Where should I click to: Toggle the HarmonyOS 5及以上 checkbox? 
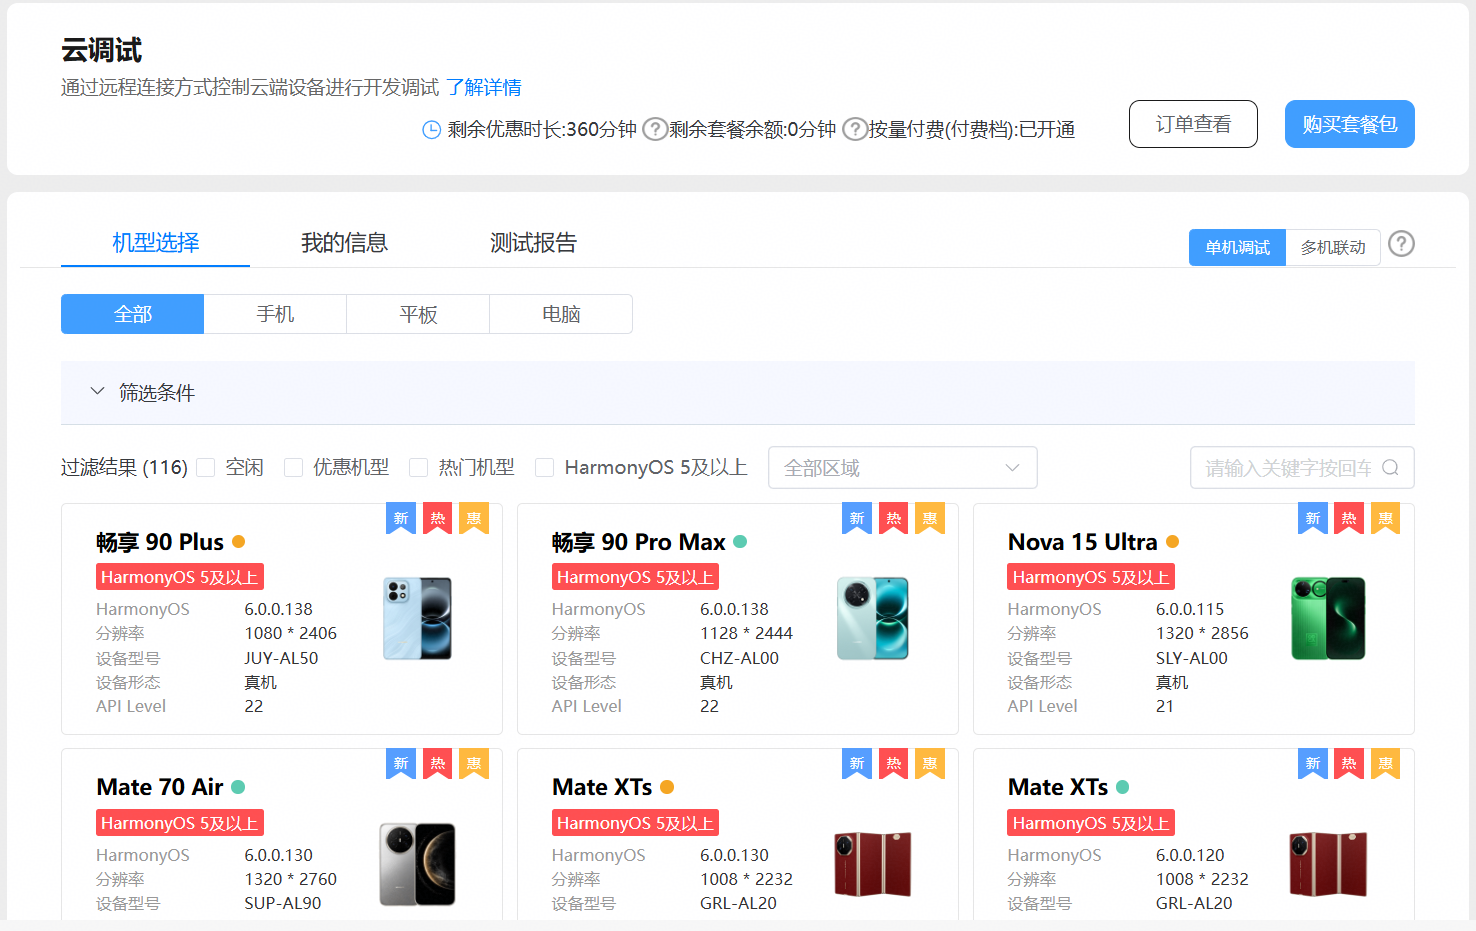(x=545, y=468)
